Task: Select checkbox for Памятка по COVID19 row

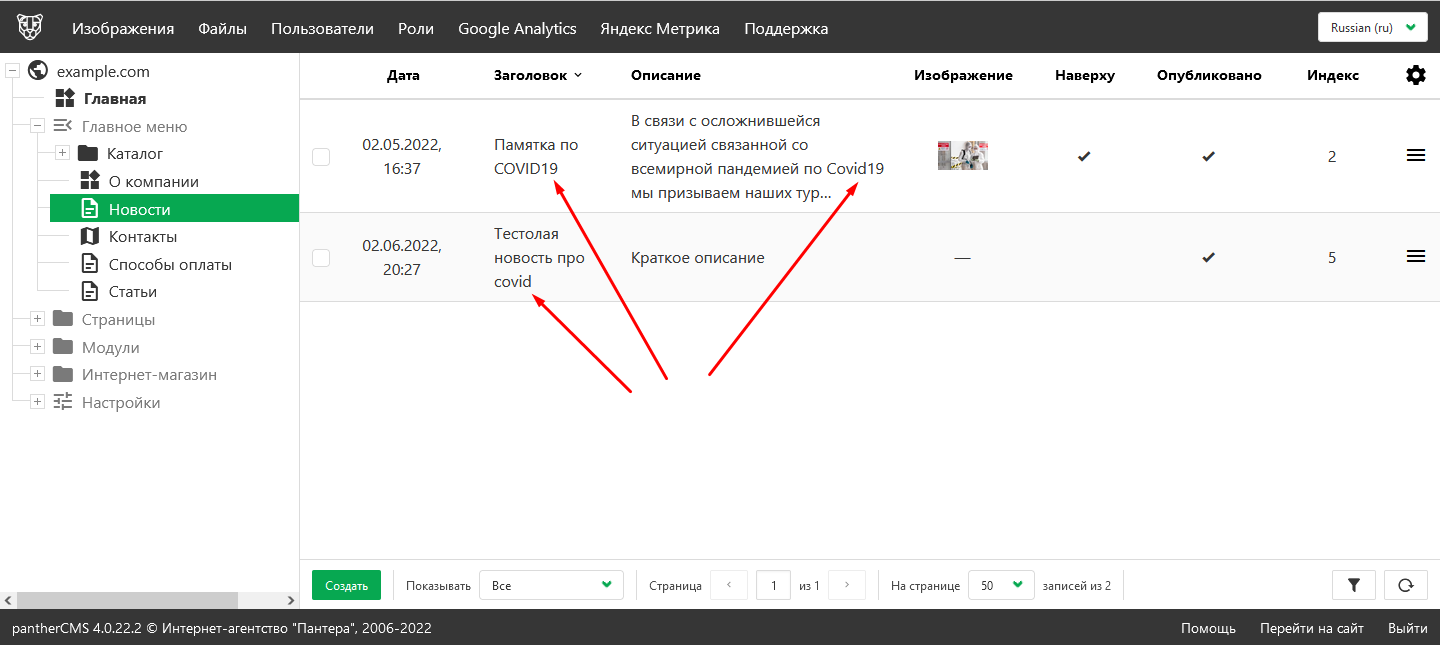Action: pos(321,157)
